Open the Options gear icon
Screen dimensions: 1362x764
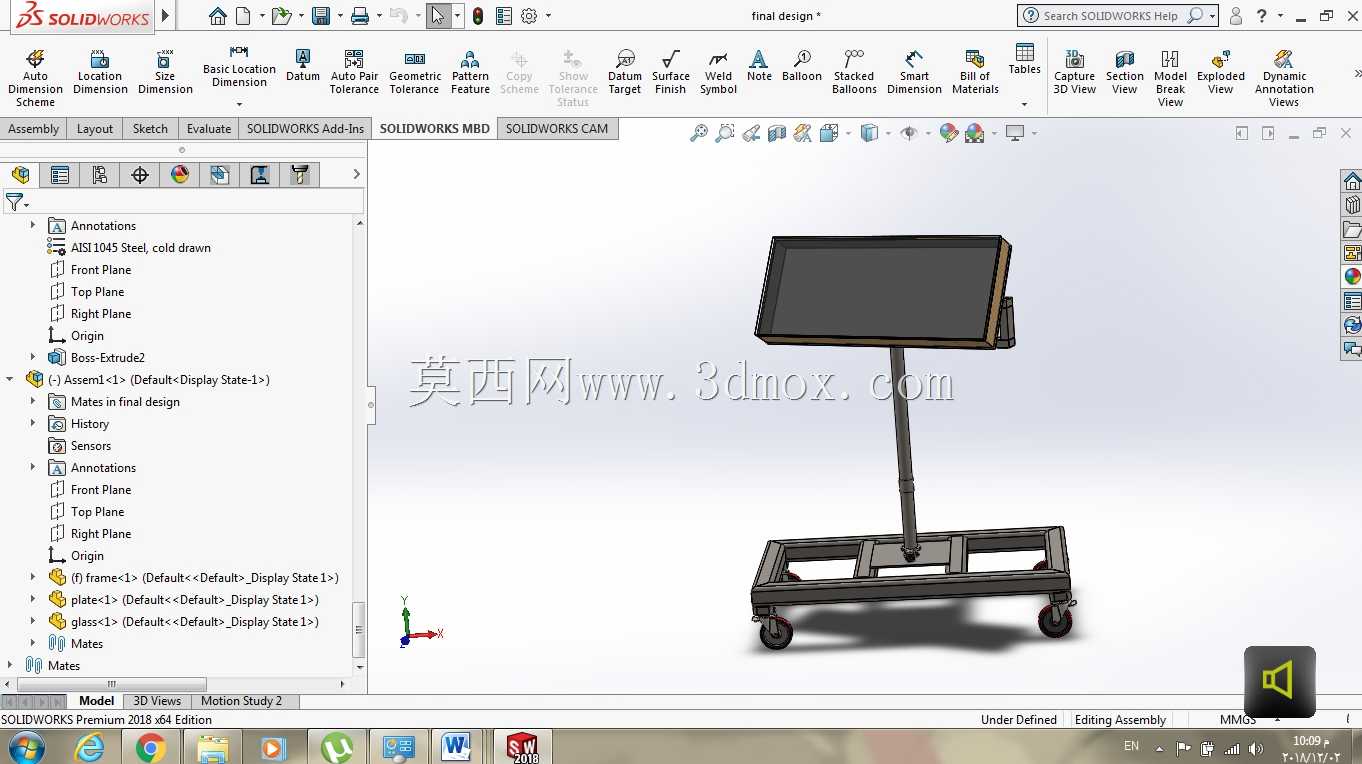pos(529,16)
